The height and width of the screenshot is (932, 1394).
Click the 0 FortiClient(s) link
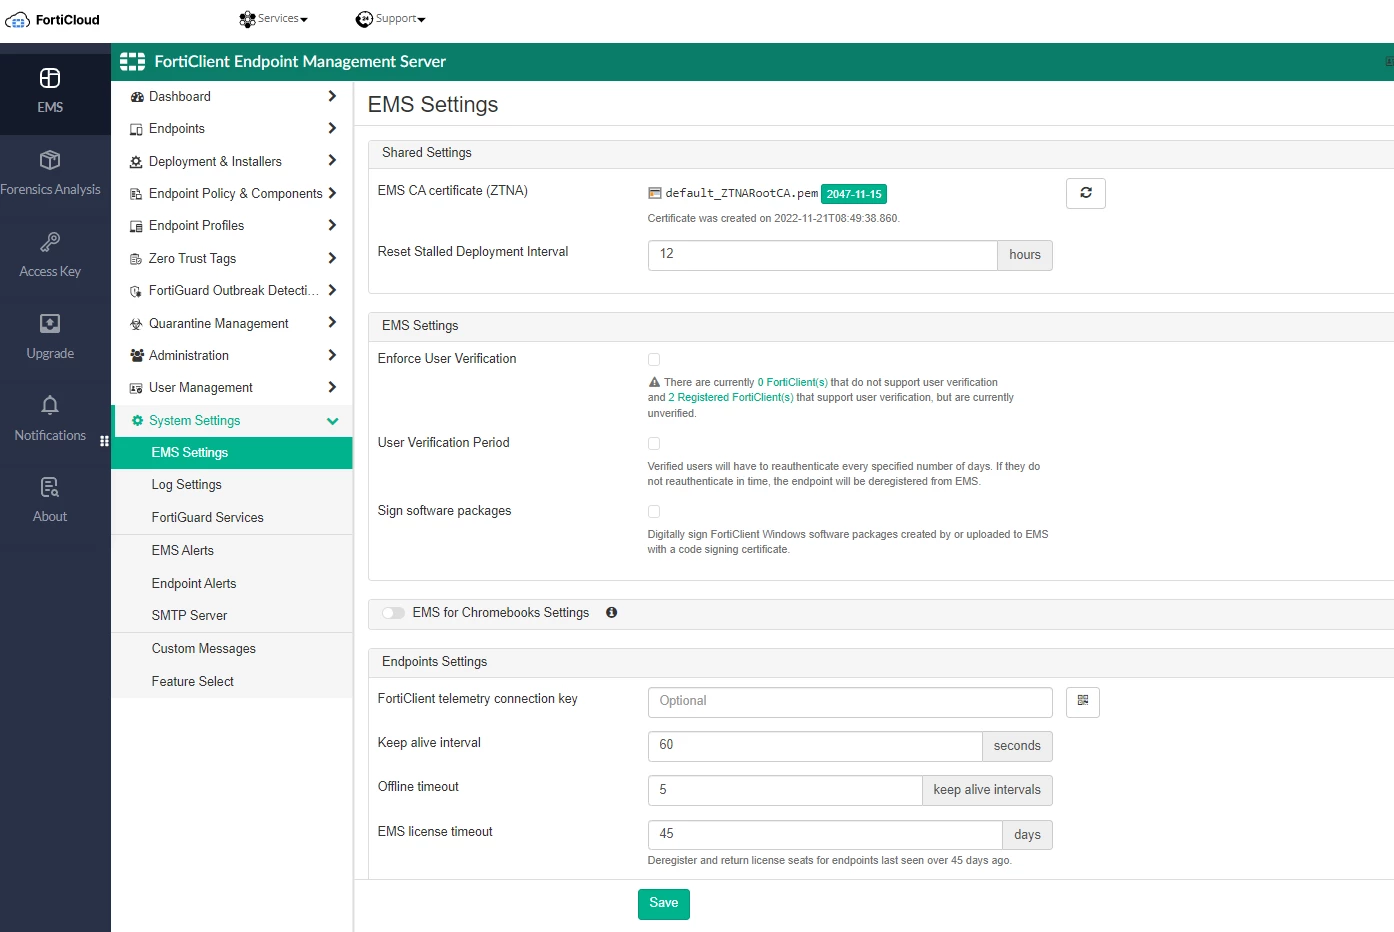point(793,383)
